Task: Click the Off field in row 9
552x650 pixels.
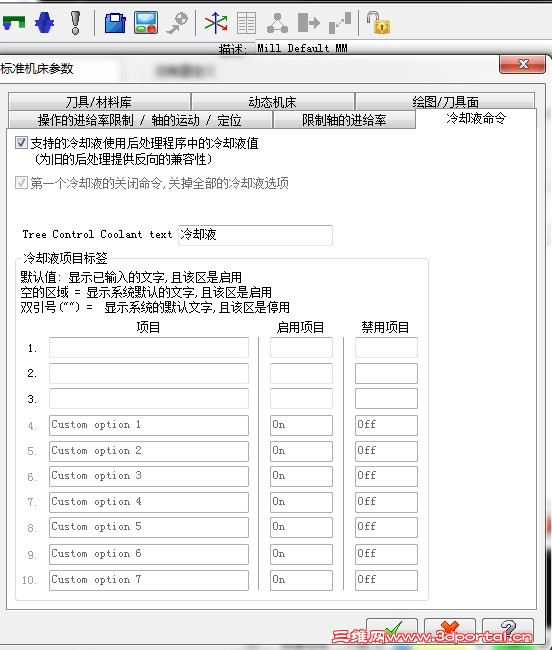Action: (386, 554)
